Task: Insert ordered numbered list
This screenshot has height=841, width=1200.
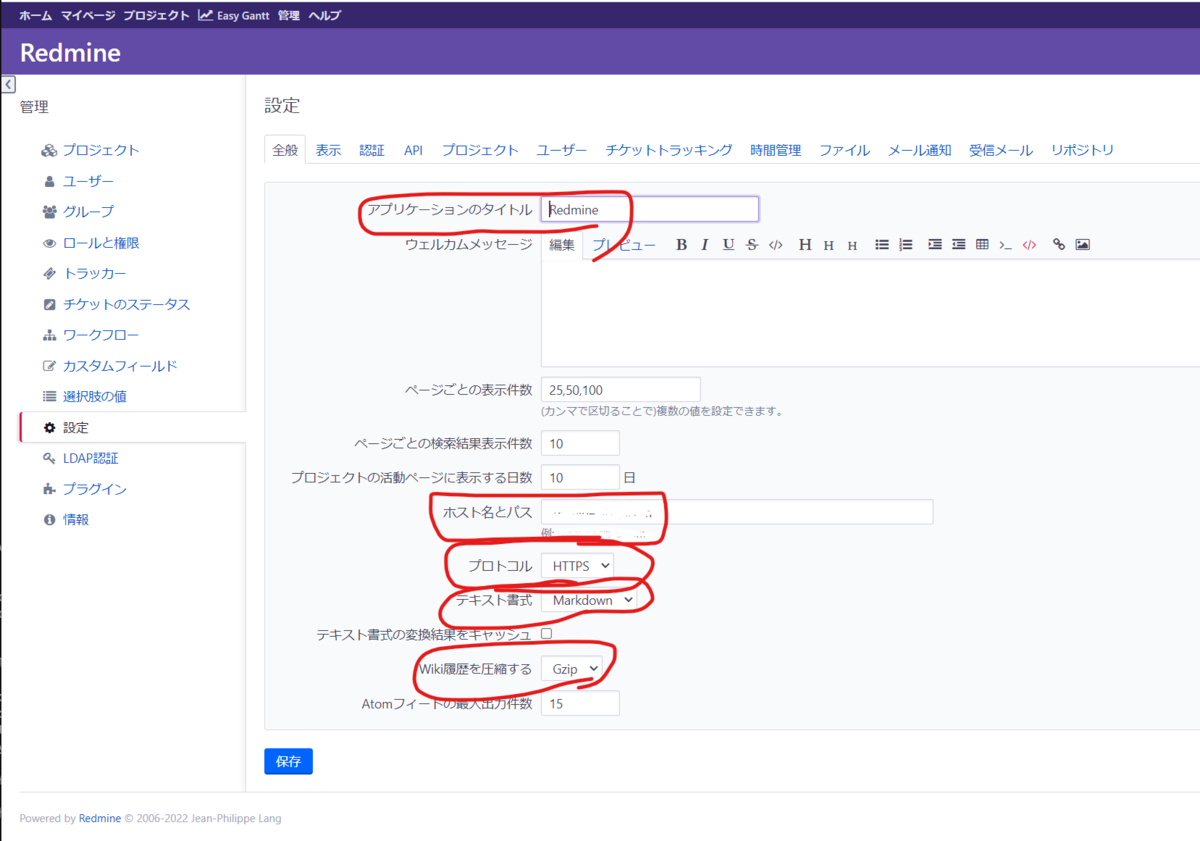Action: tap(906, 245)
